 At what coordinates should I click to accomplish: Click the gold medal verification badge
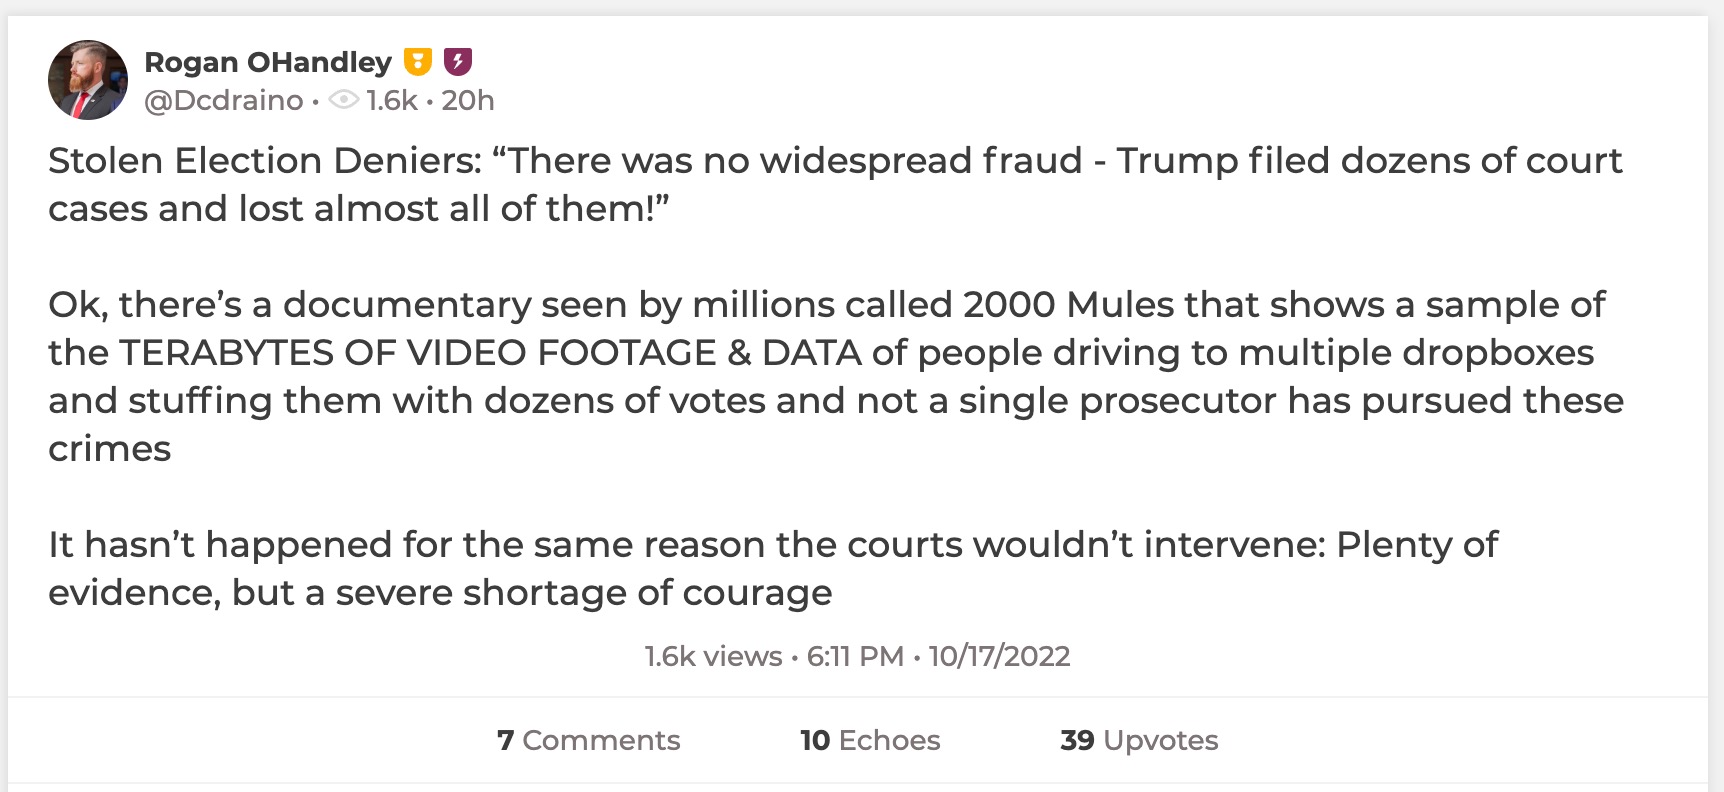[417, 61]
